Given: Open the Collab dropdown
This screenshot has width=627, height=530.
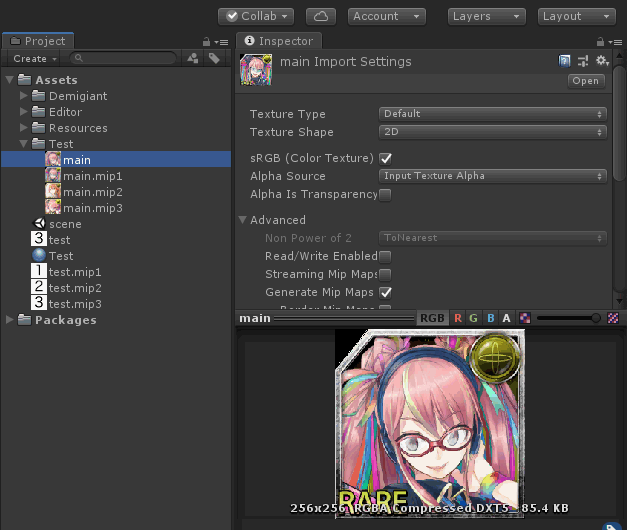Looking at the screenshot, I should tap(256, 16).
